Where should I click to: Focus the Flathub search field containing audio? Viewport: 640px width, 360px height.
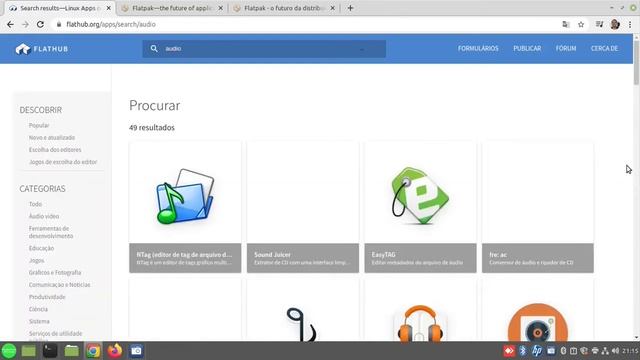coord(264,49)
